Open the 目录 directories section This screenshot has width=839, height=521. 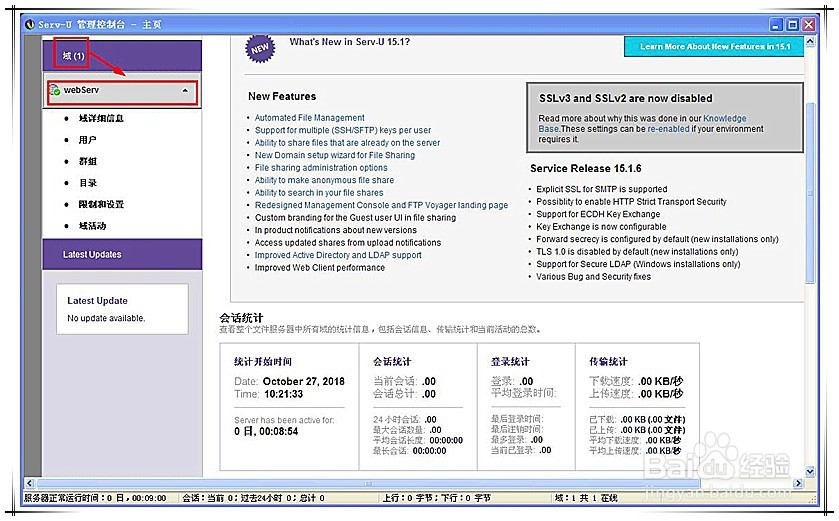click(x=88, y=183)
